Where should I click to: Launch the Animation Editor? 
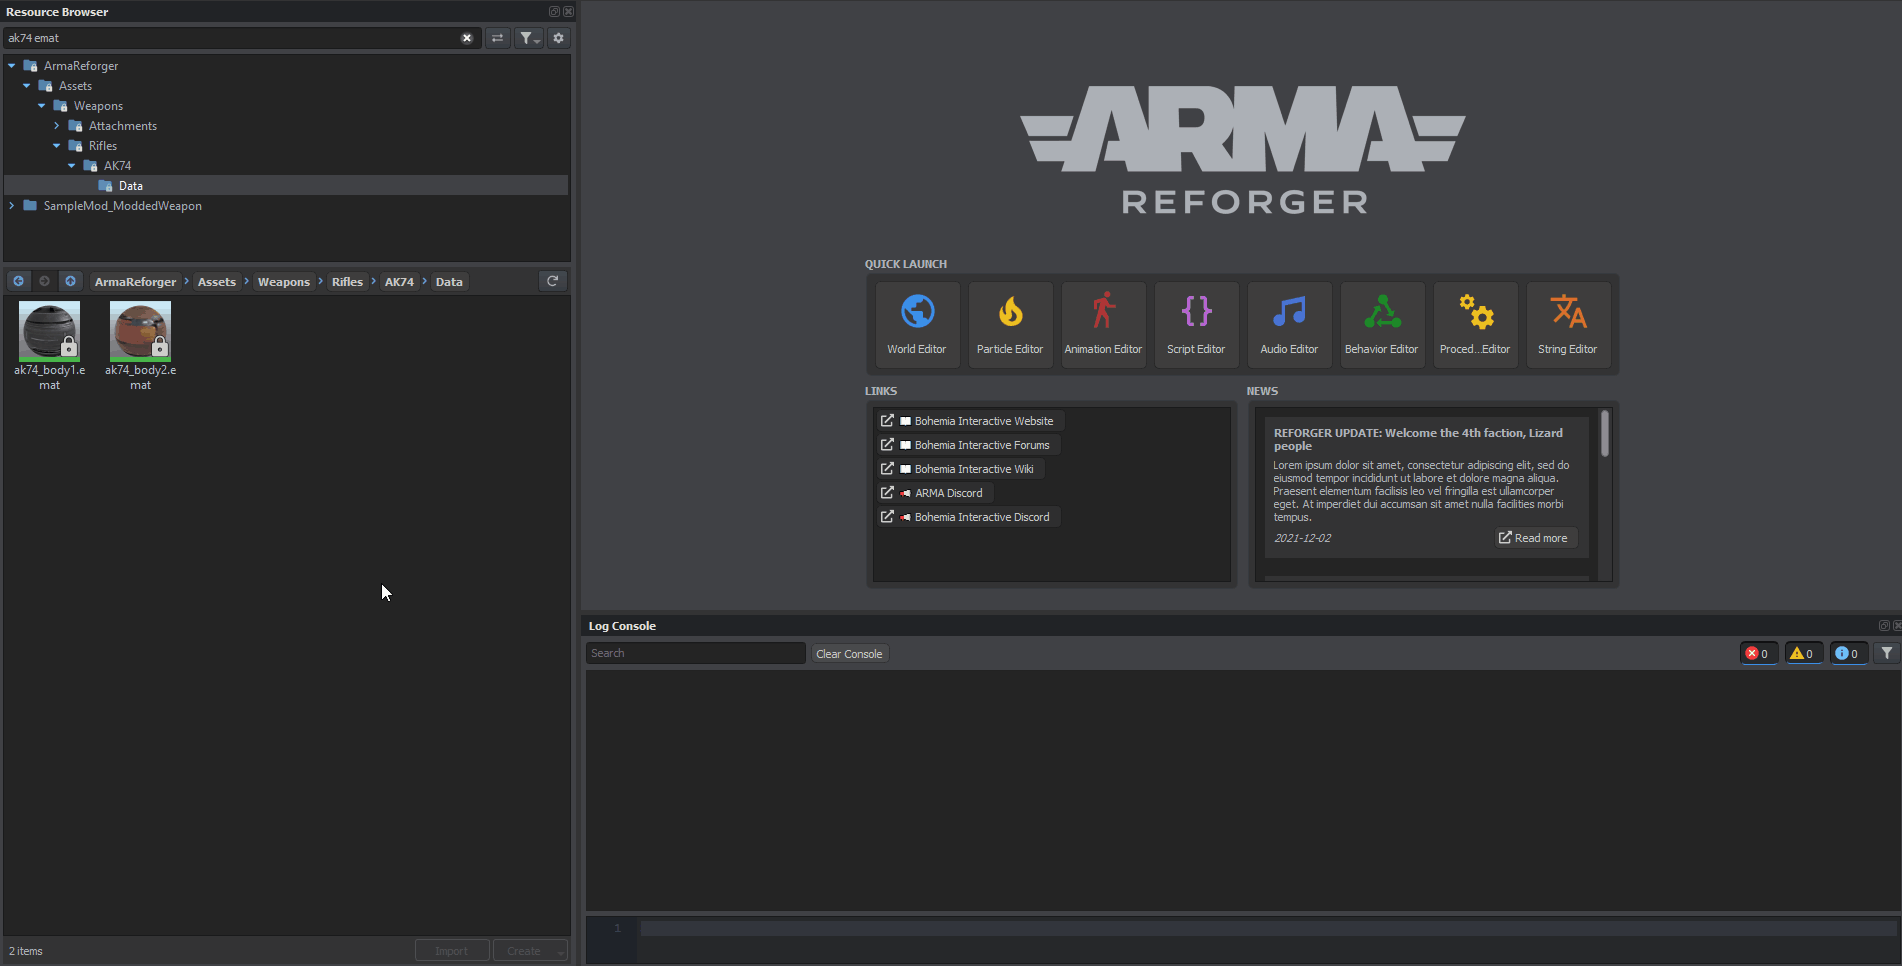click(x=1103, y=325)
